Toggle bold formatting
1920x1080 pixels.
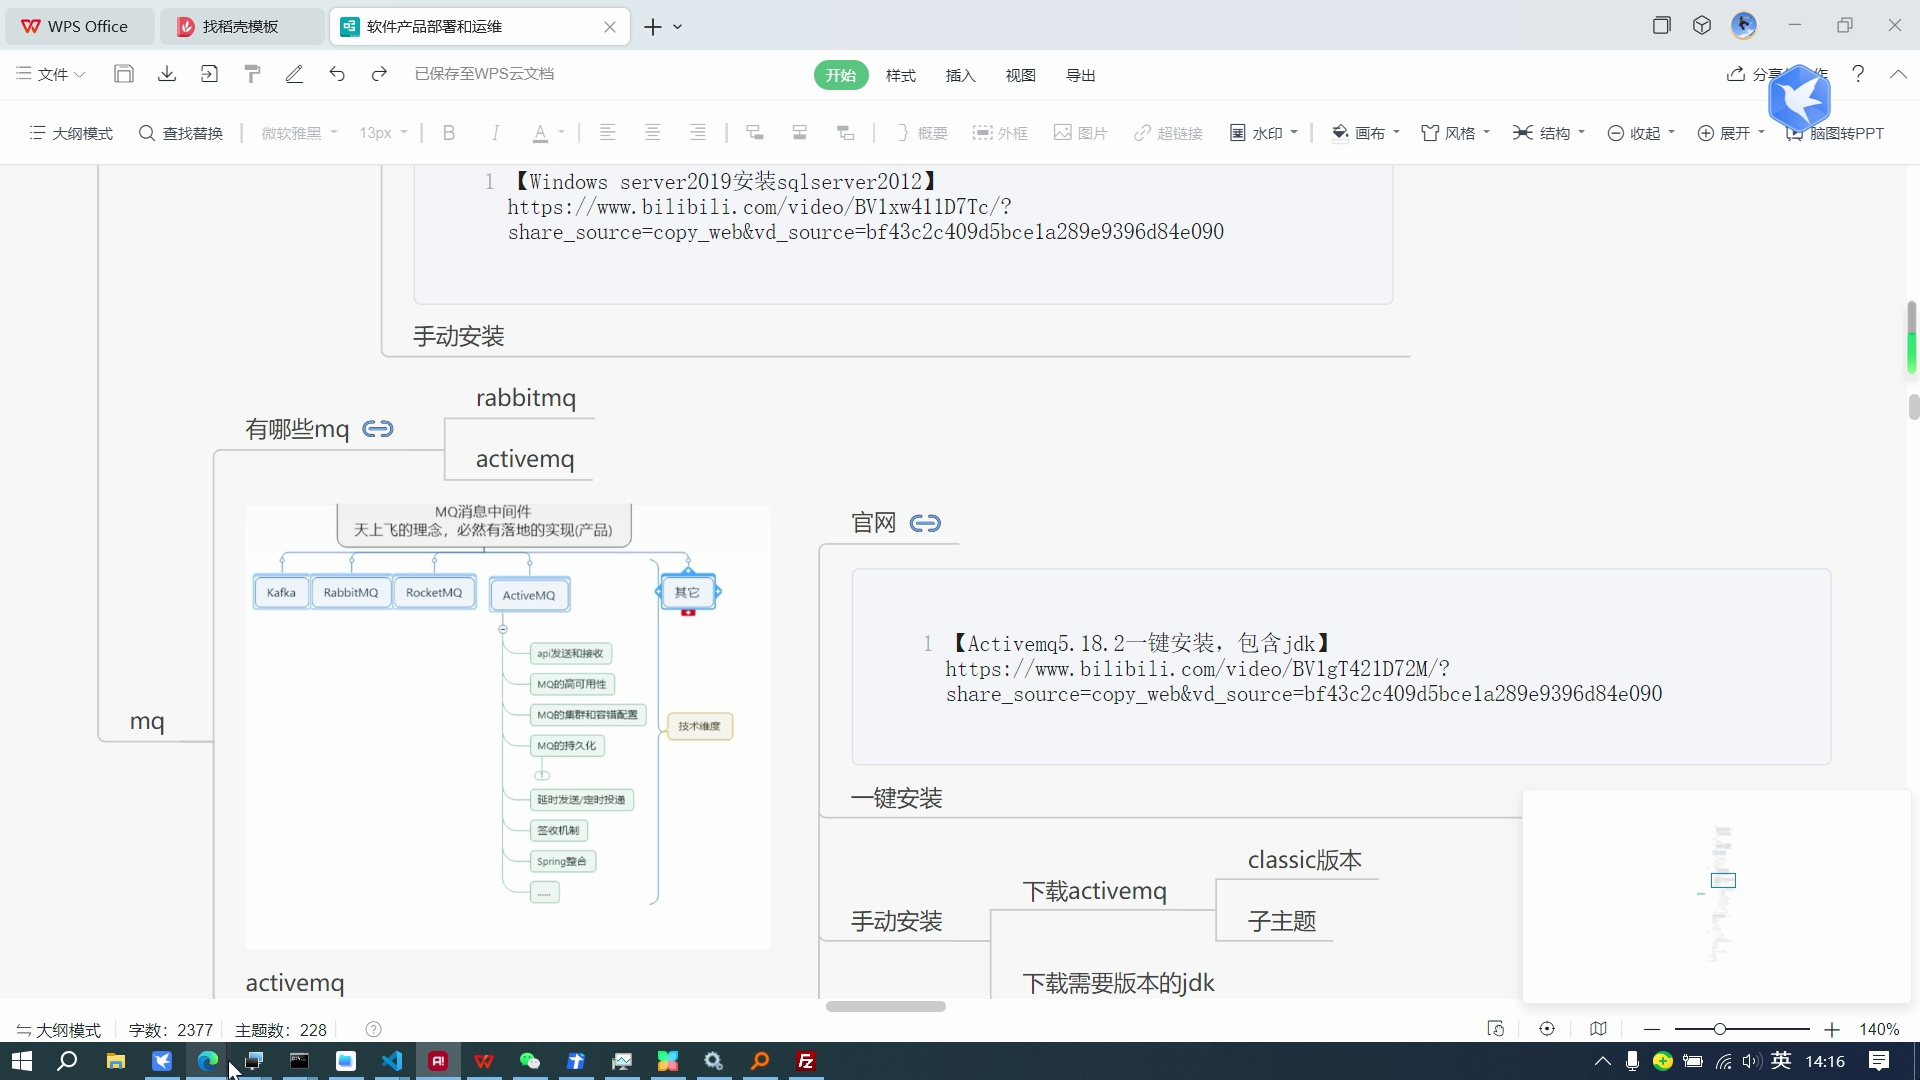tap(449, 133)
